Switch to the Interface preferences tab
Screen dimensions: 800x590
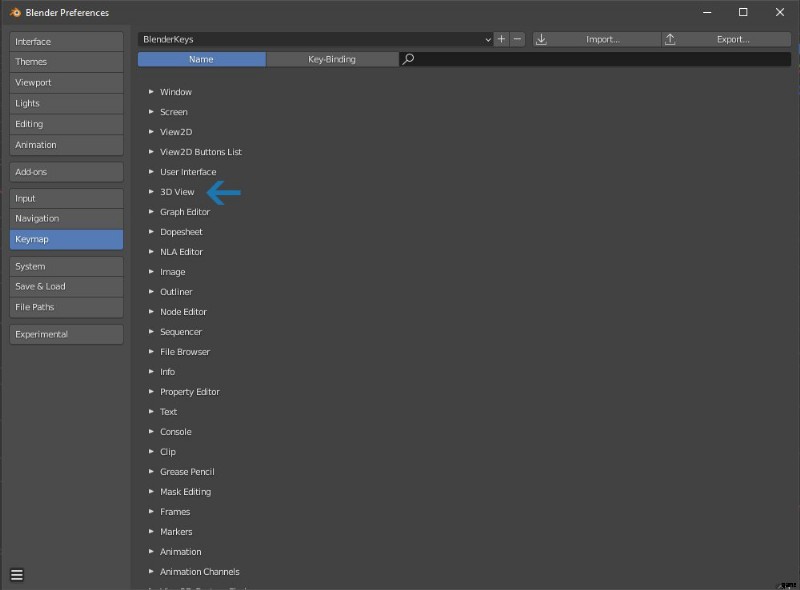[x=66, y=42]
